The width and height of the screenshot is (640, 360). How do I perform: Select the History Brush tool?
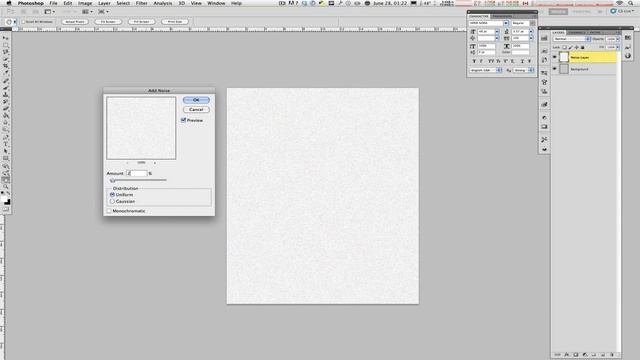point(6,102)
